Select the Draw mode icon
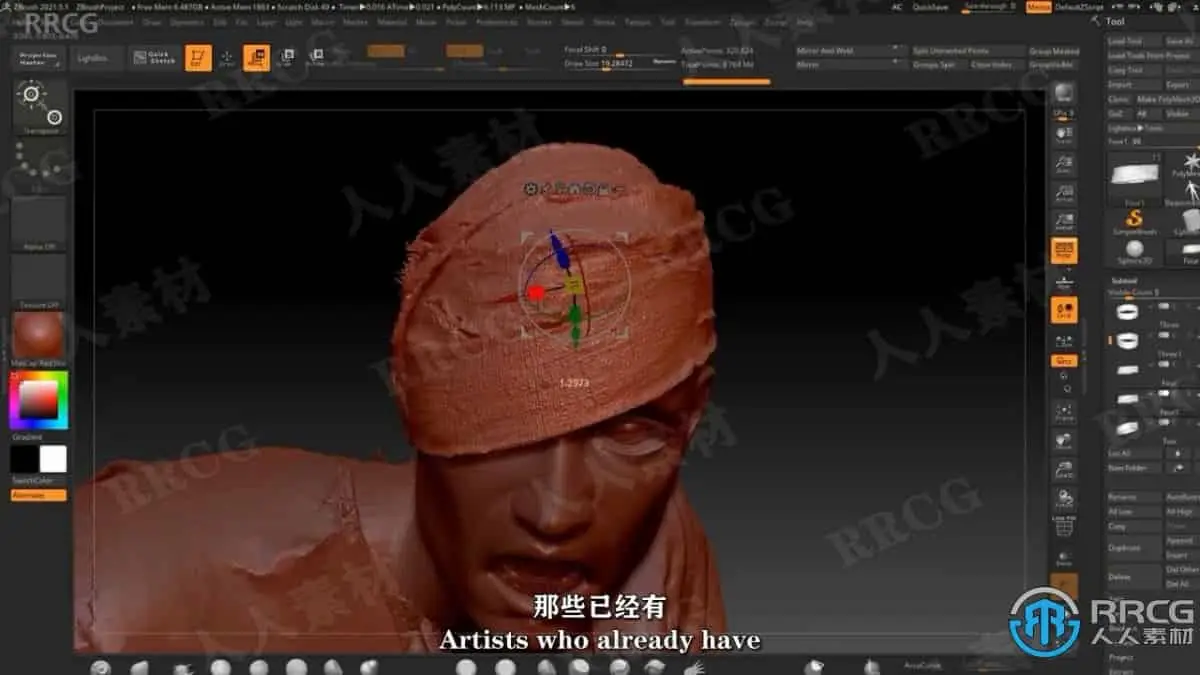 tap(227, 58)
